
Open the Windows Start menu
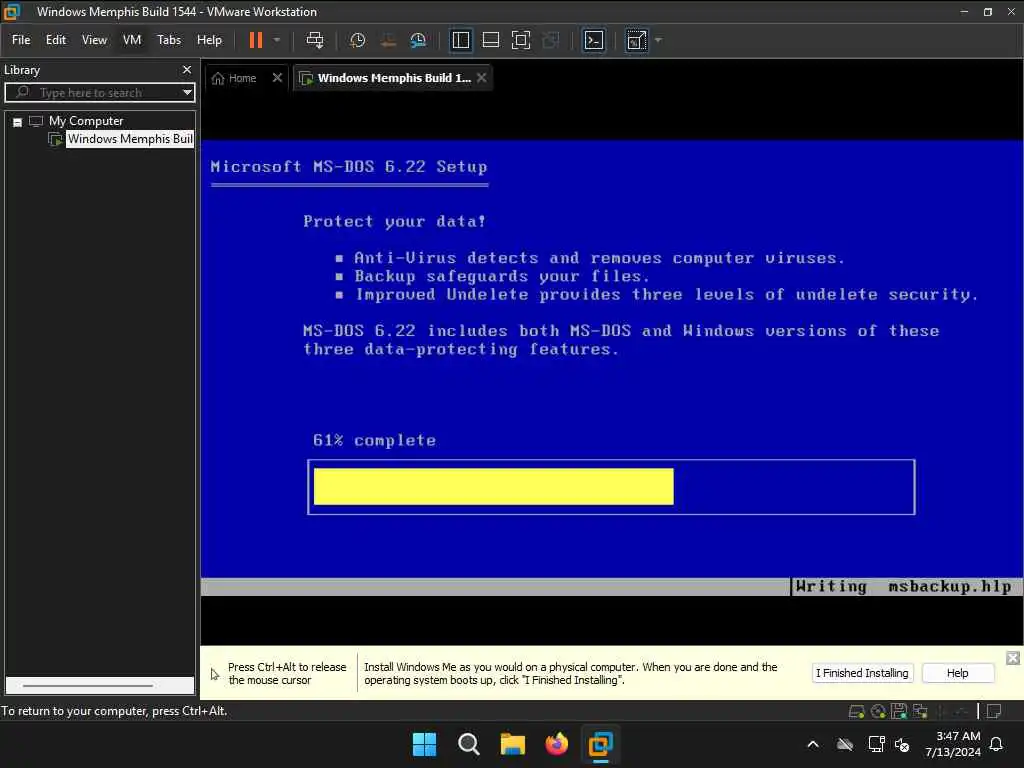pos(424,744)
